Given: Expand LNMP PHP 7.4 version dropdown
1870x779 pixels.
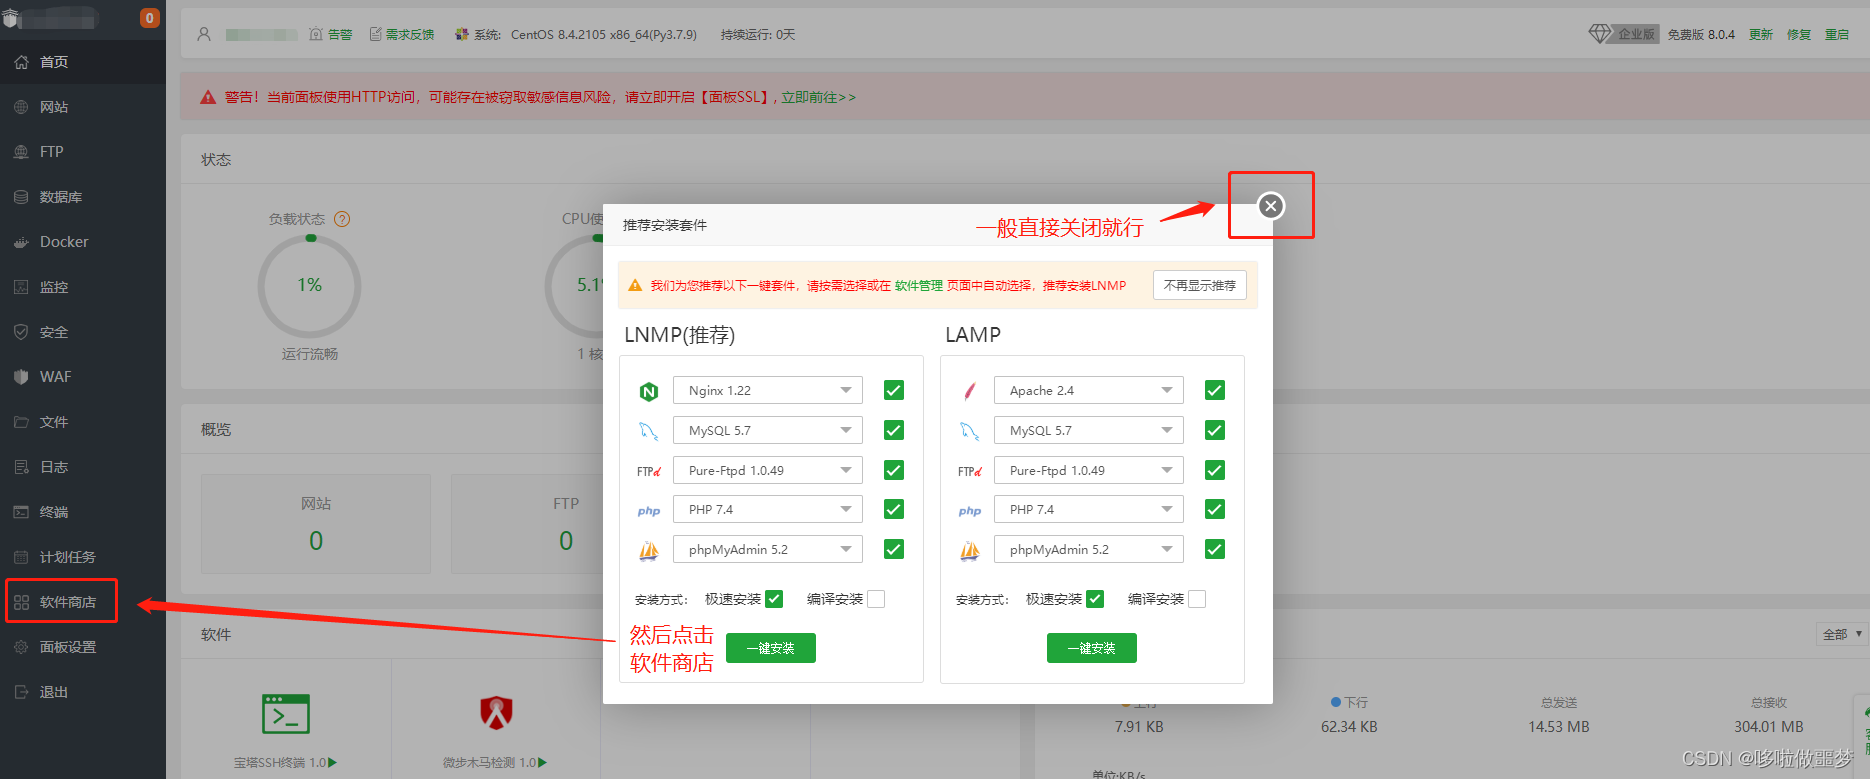Looking at the screenshot, I should tap(768, 509).
